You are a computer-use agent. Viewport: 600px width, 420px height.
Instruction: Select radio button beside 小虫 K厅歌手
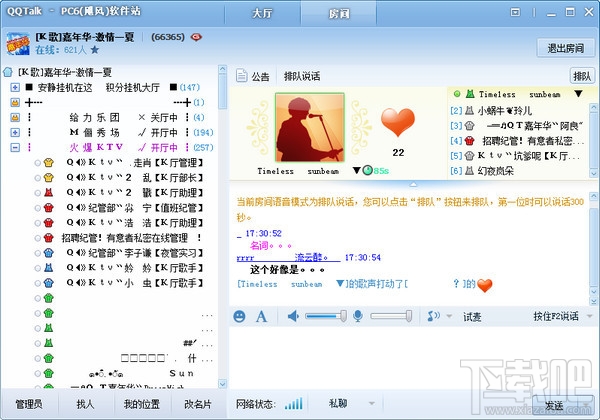pyautogui.click(x=38, y=283)
